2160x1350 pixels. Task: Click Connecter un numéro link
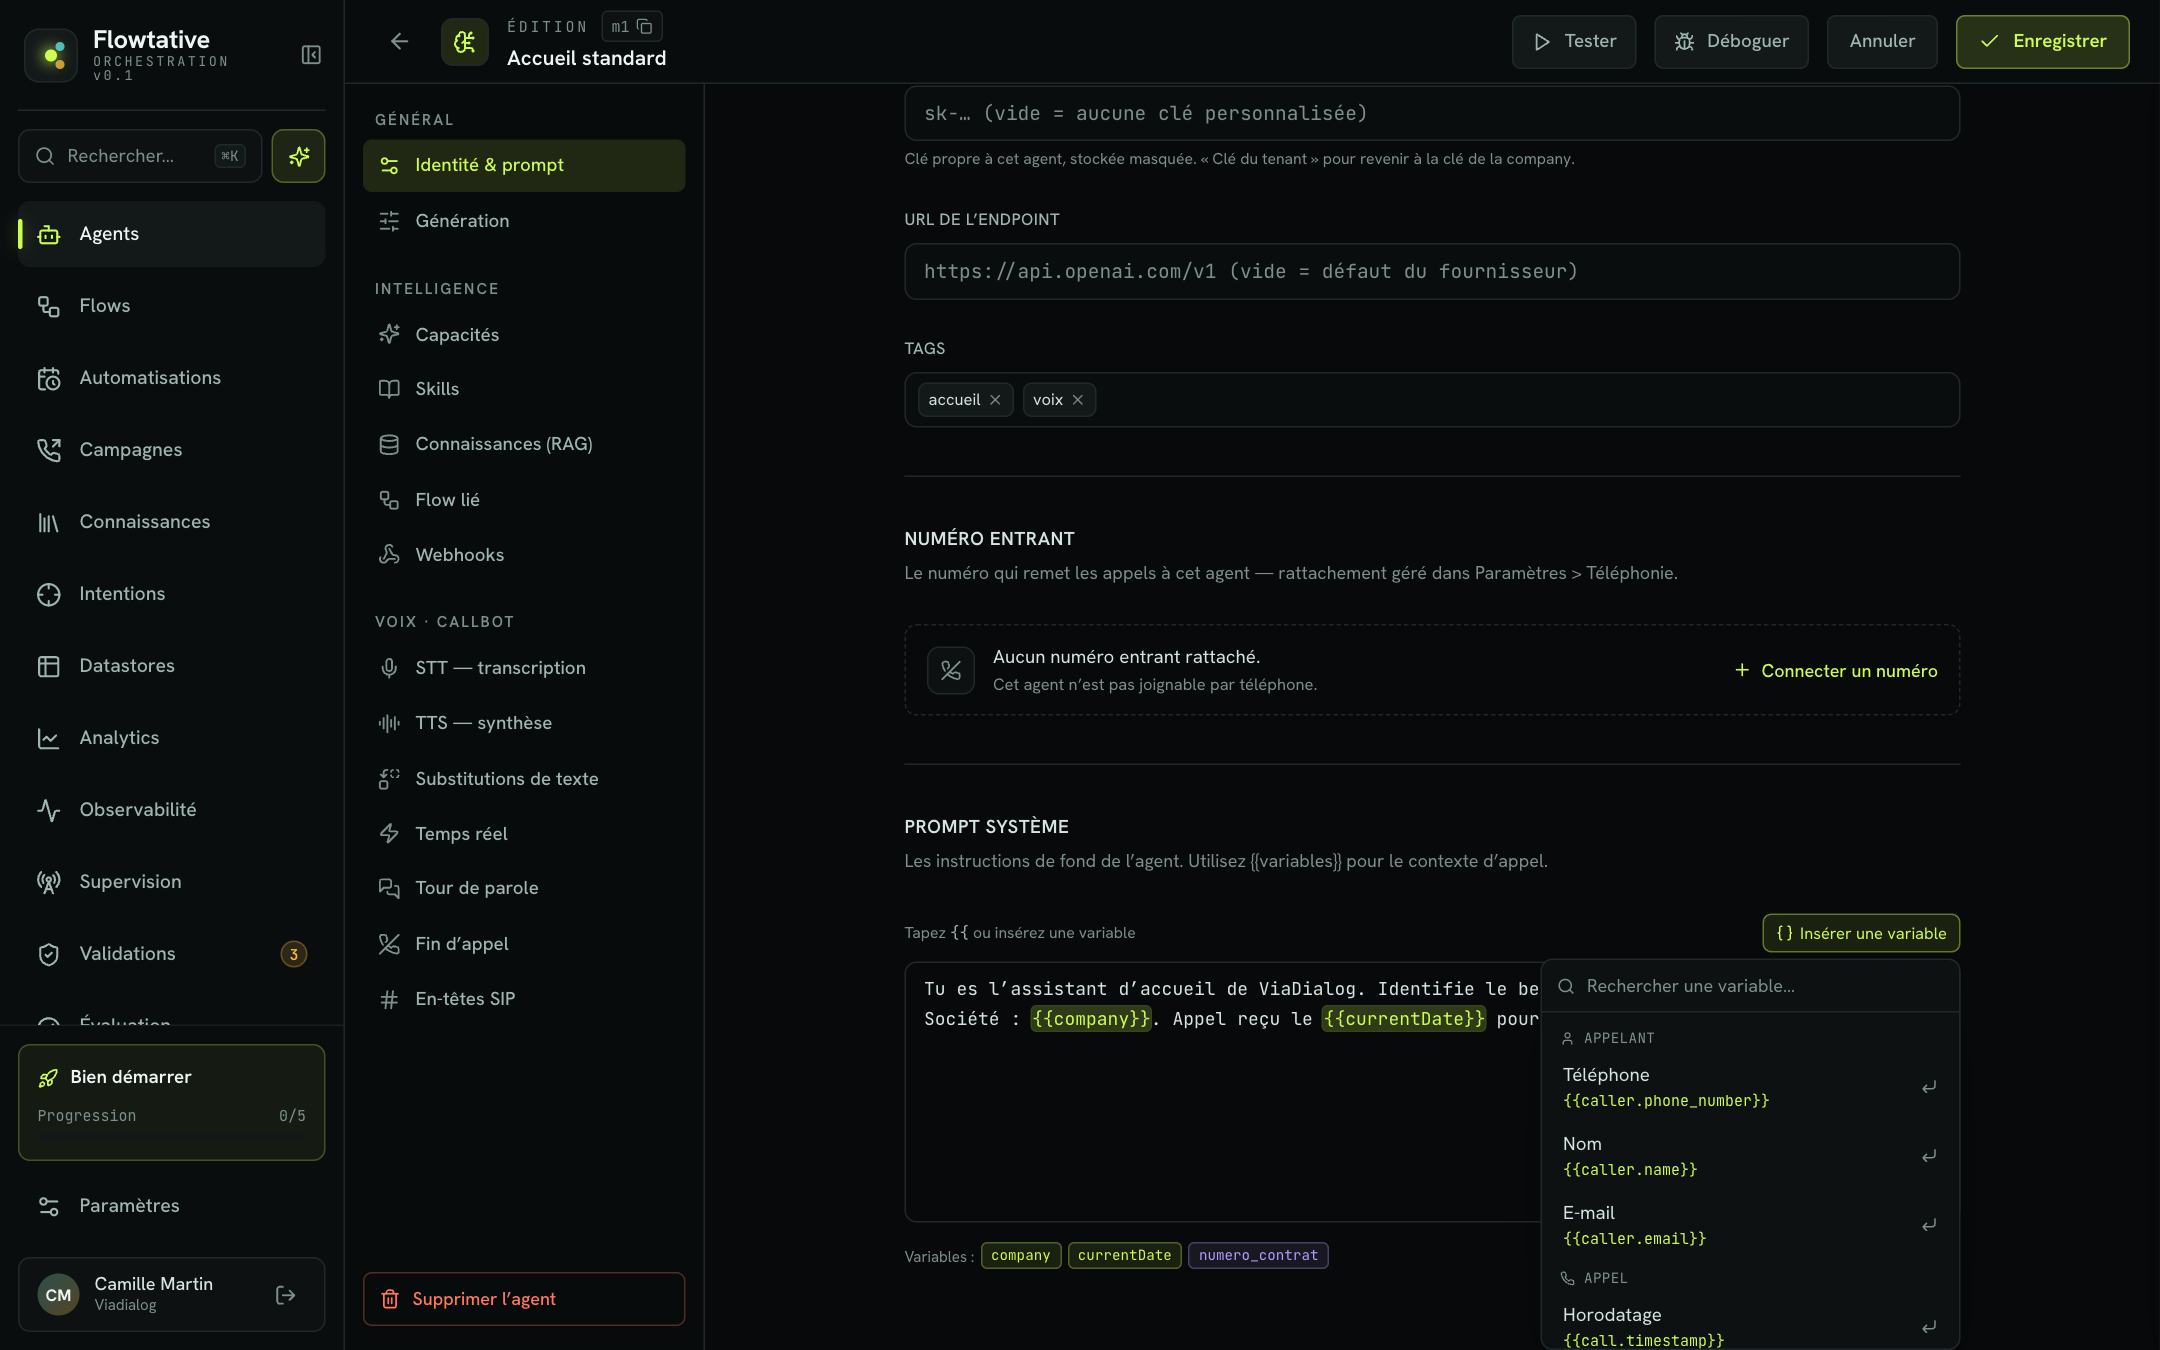click(x=1836, y=671)
